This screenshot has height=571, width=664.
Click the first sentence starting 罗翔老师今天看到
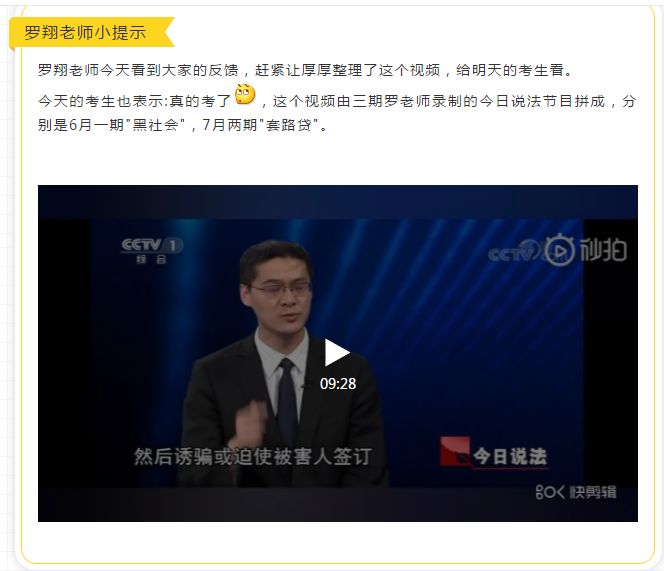[x=305, y=70]
